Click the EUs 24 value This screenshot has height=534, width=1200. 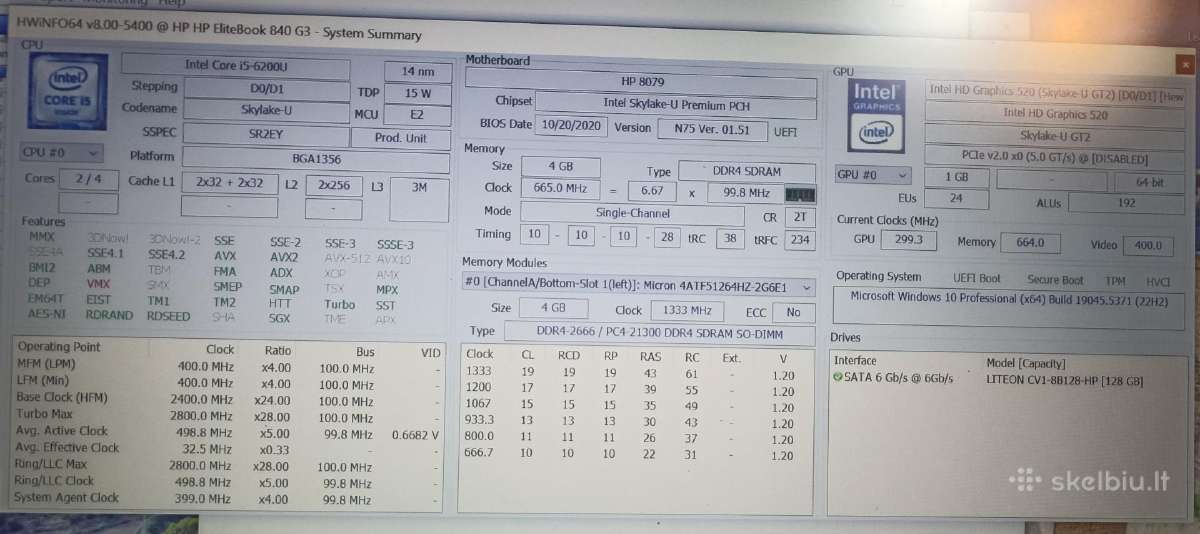point(955,198)
